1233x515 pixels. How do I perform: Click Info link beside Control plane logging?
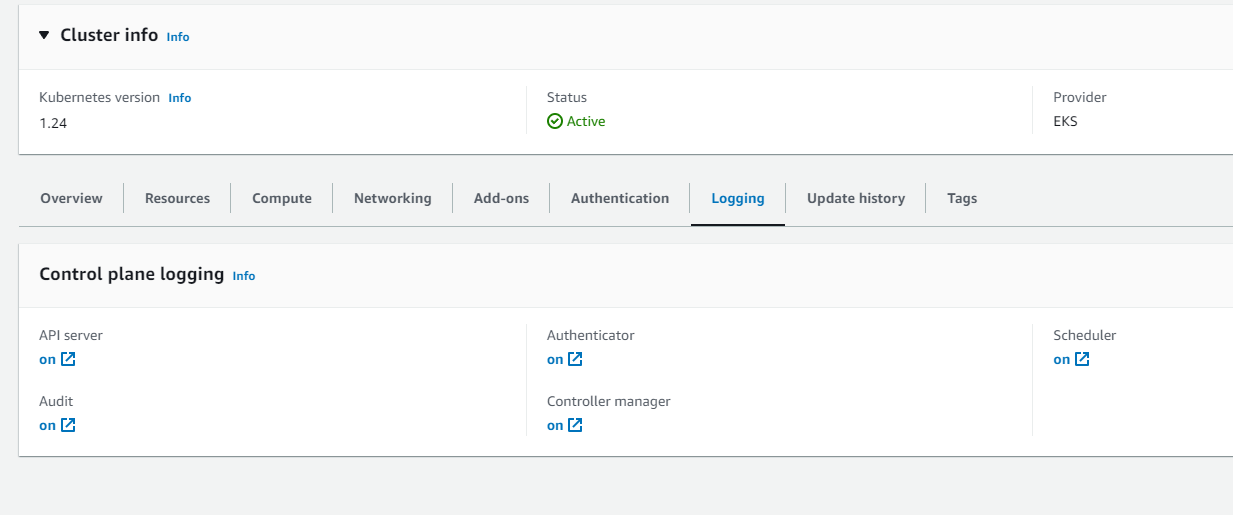click(244, 276)
